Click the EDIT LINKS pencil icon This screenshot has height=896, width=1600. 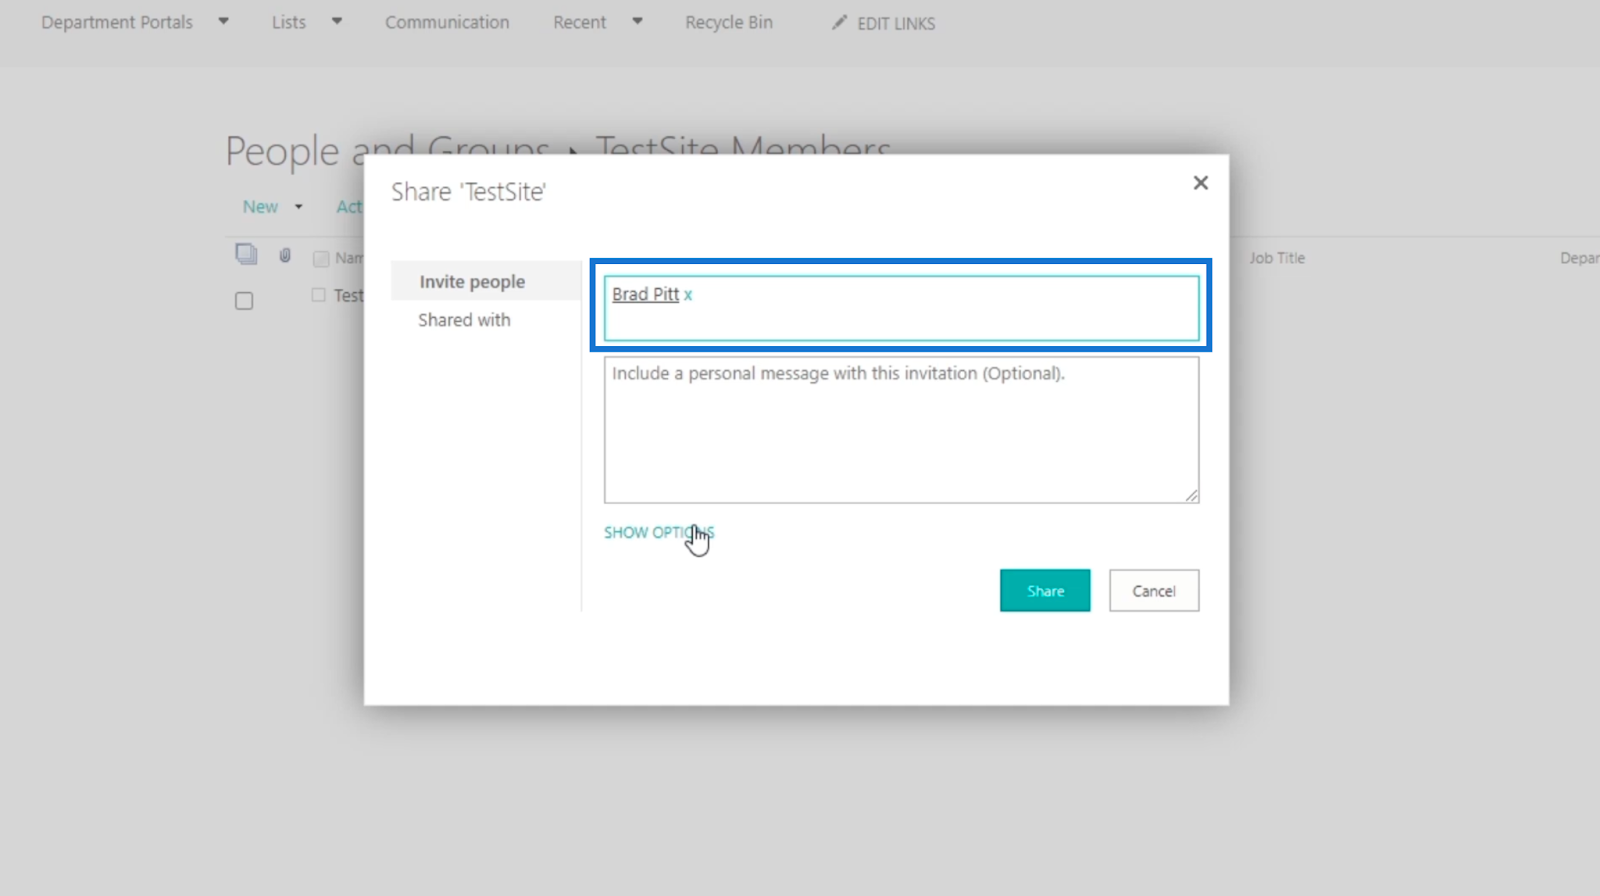click(x=839, y=22)
